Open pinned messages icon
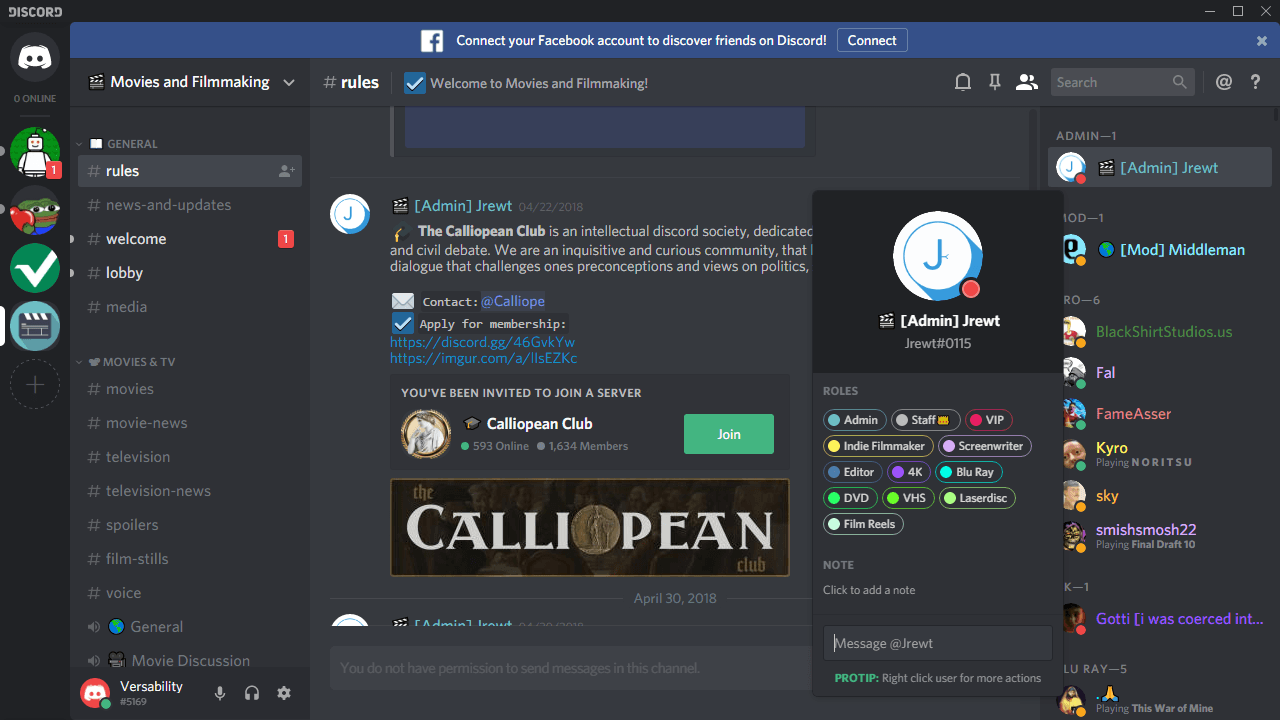This screenshot has width=1280, height=720. 994,81
